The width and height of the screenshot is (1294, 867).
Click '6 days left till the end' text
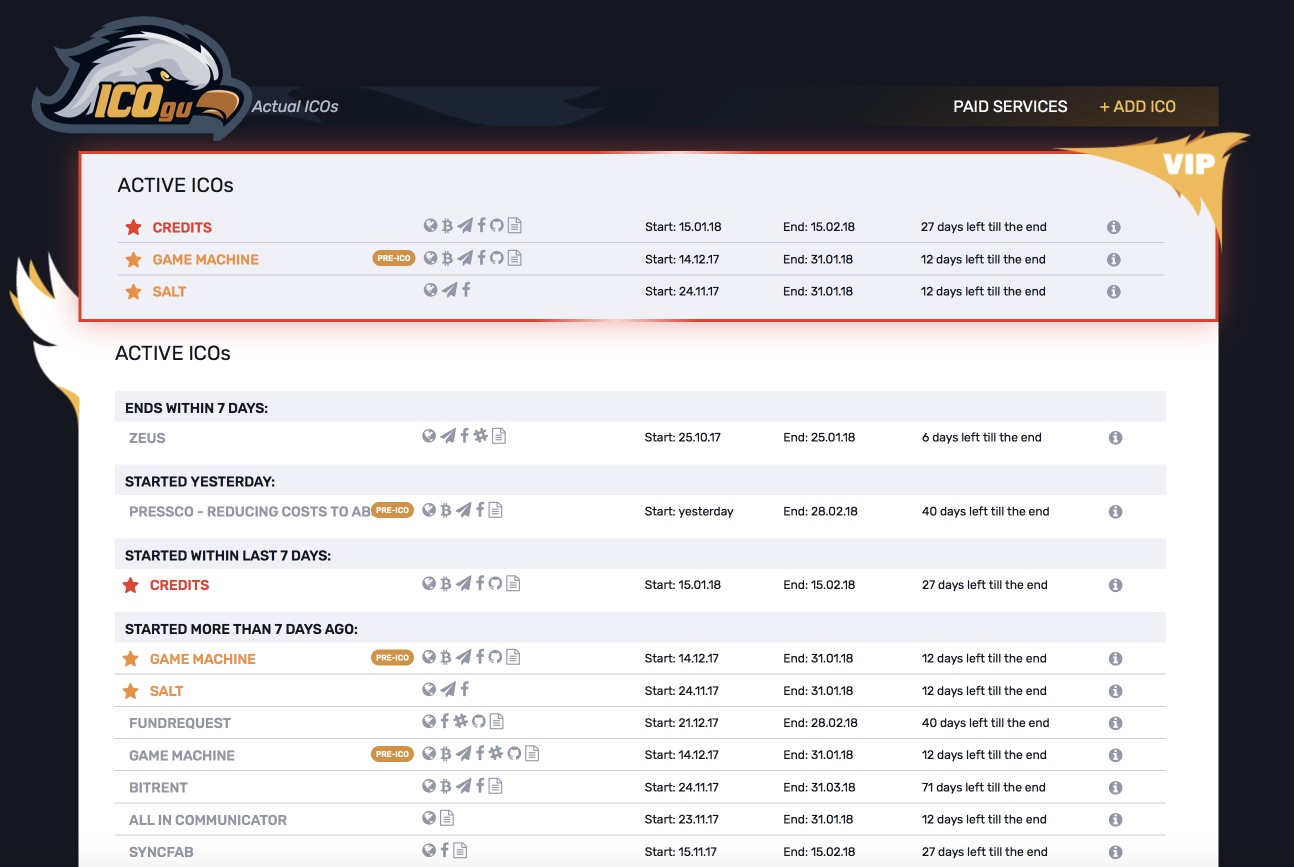(982, 437)
